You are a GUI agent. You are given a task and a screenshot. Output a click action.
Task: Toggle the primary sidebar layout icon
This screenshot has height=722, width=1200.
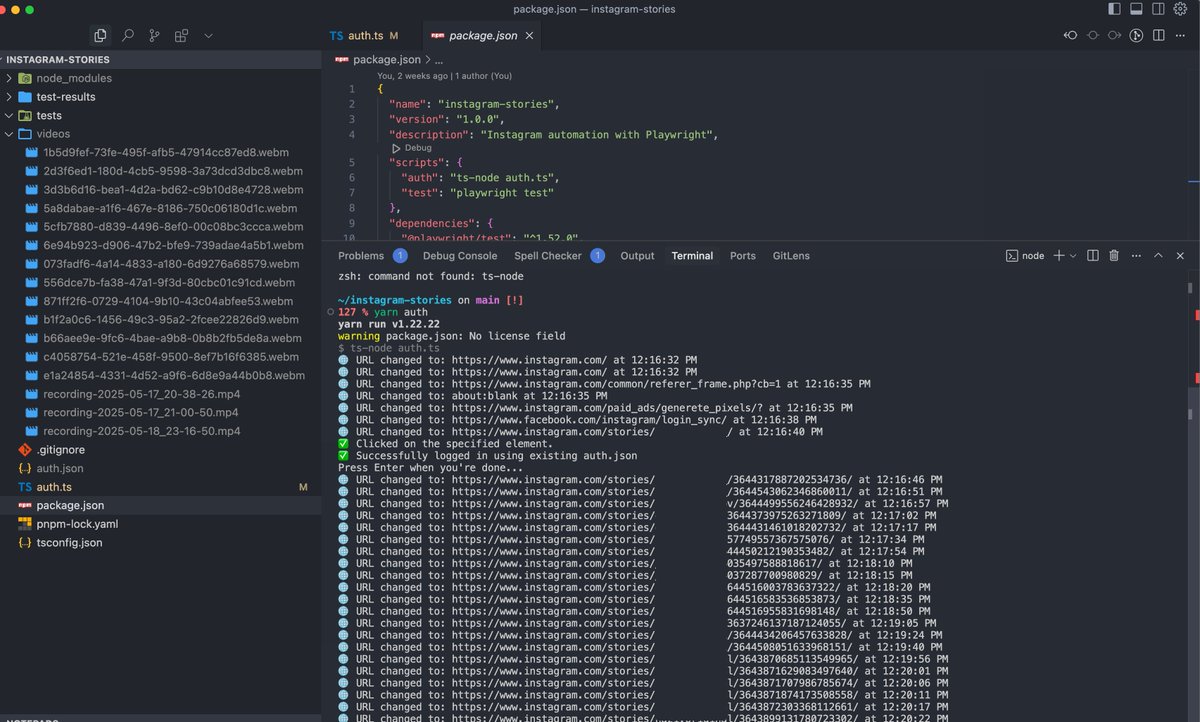click(1115, 9)
